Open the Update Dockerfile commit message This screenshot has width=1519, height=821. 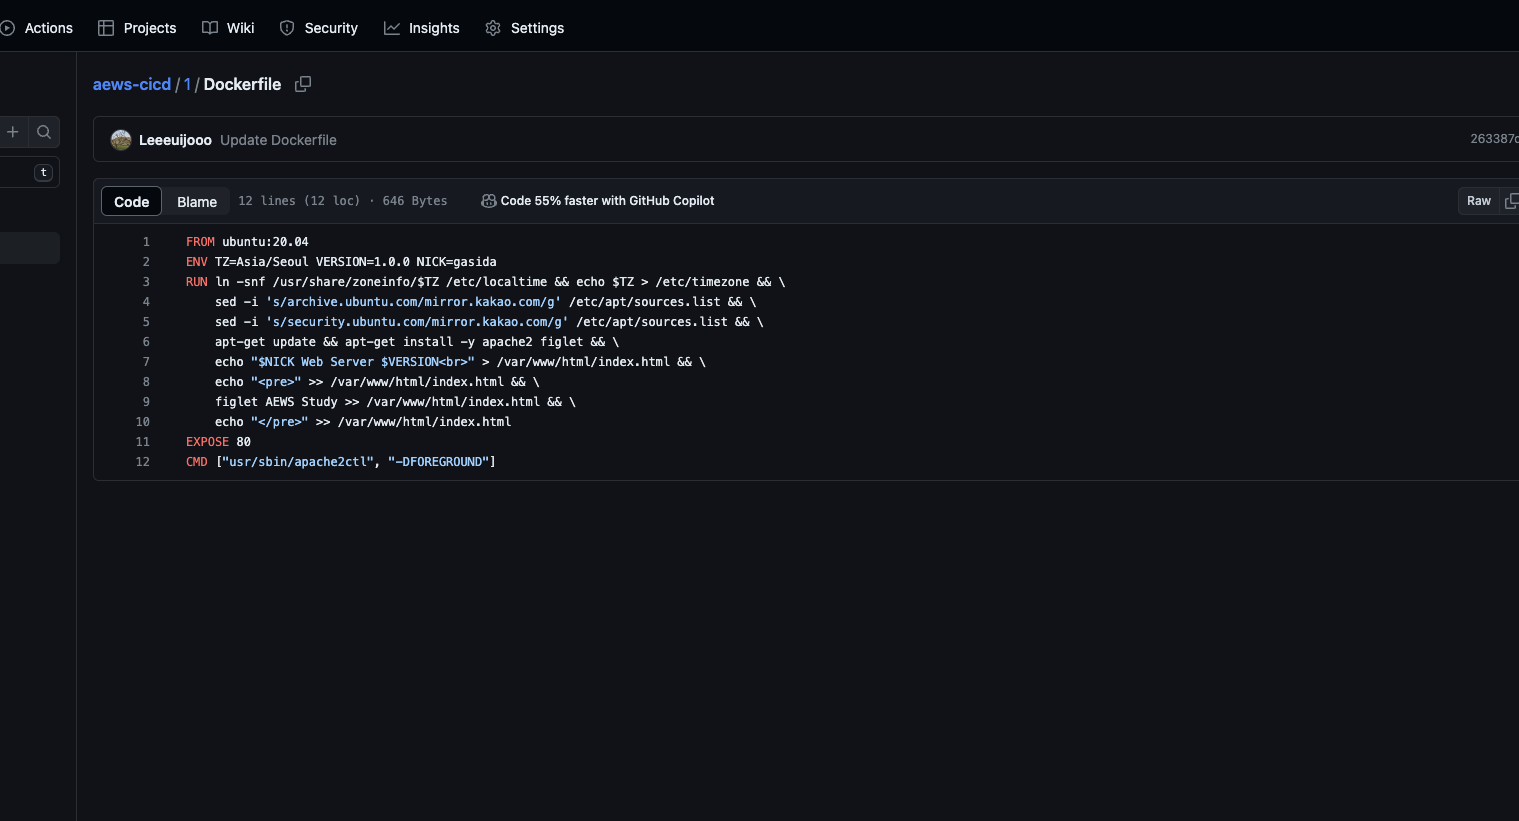278,140
